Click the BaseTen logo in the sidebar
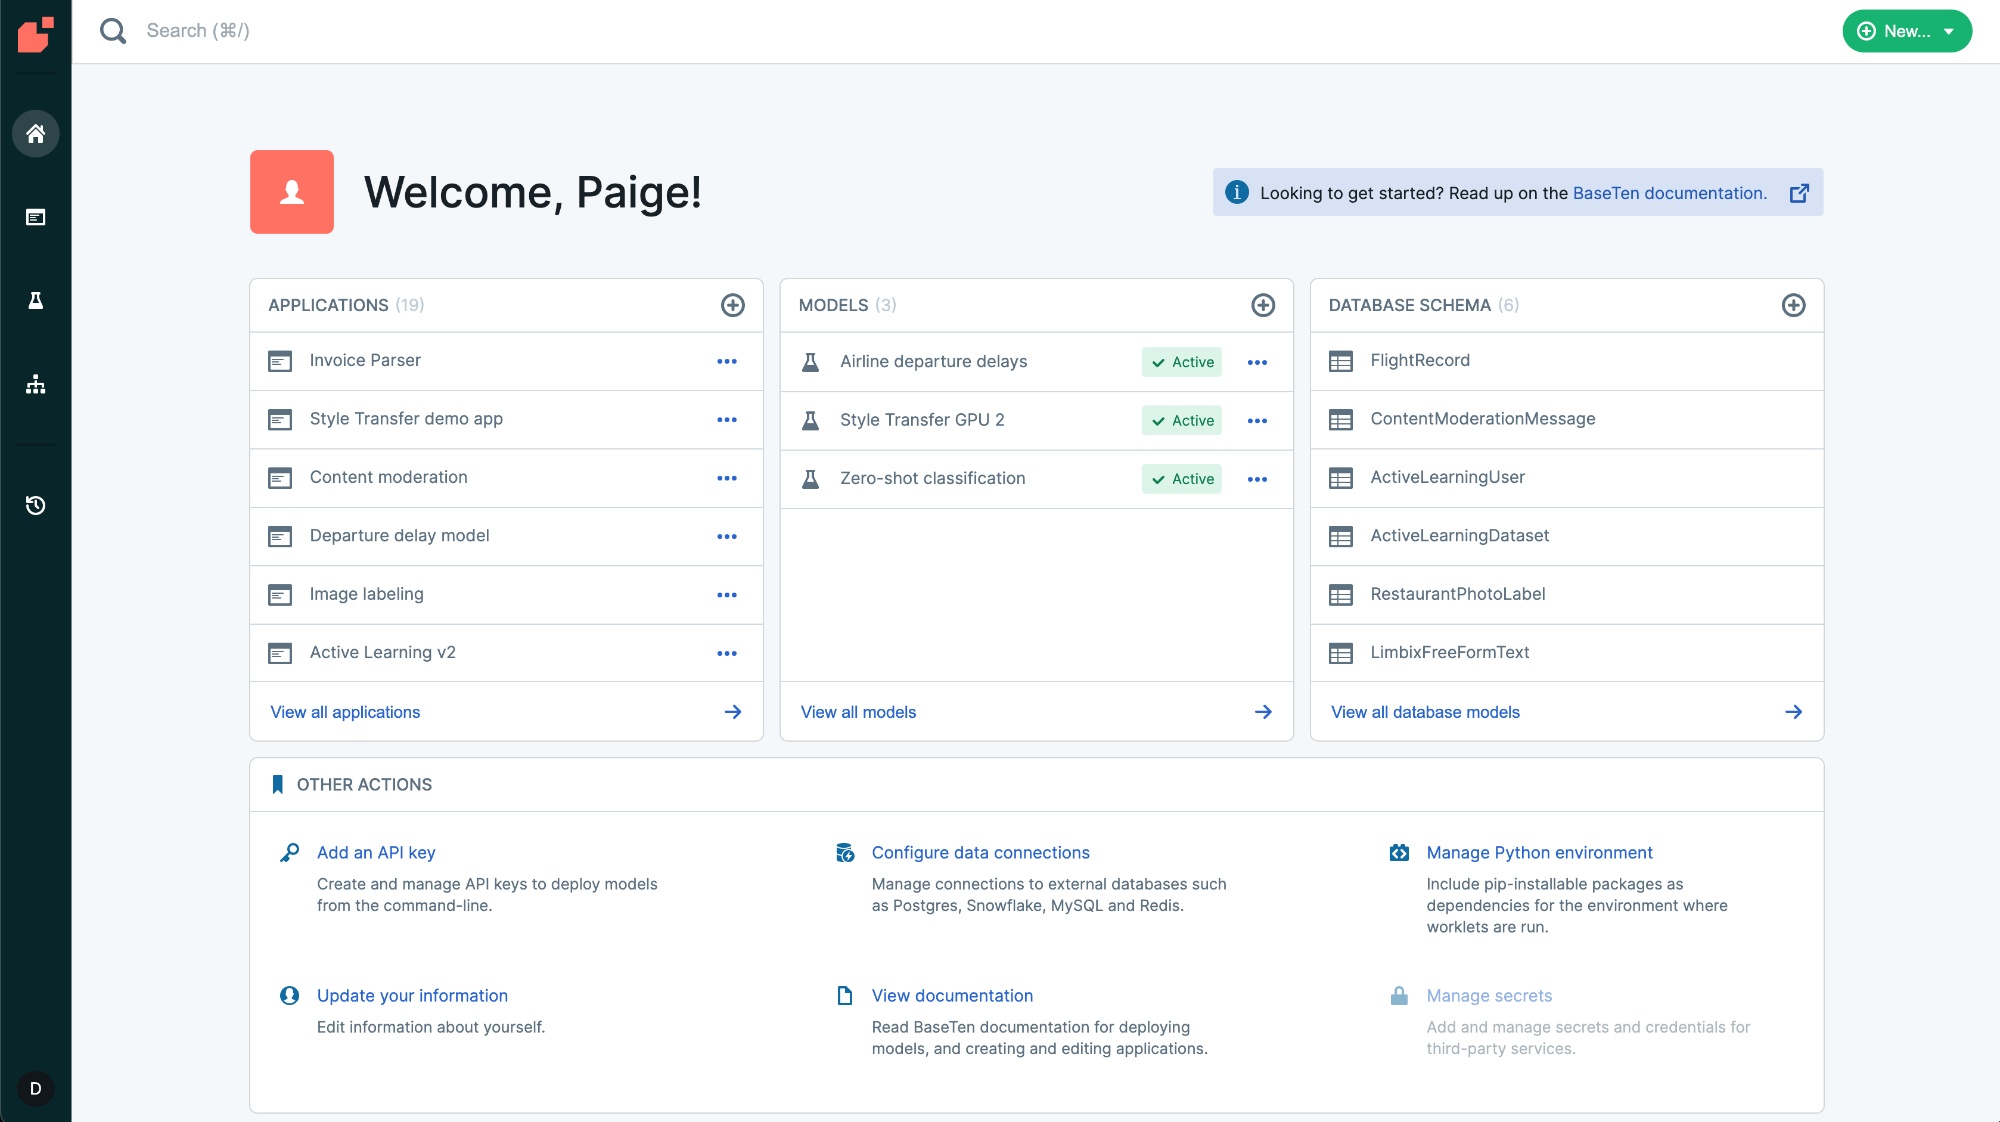This screenshot has width=2000, height=1122. 36,34
